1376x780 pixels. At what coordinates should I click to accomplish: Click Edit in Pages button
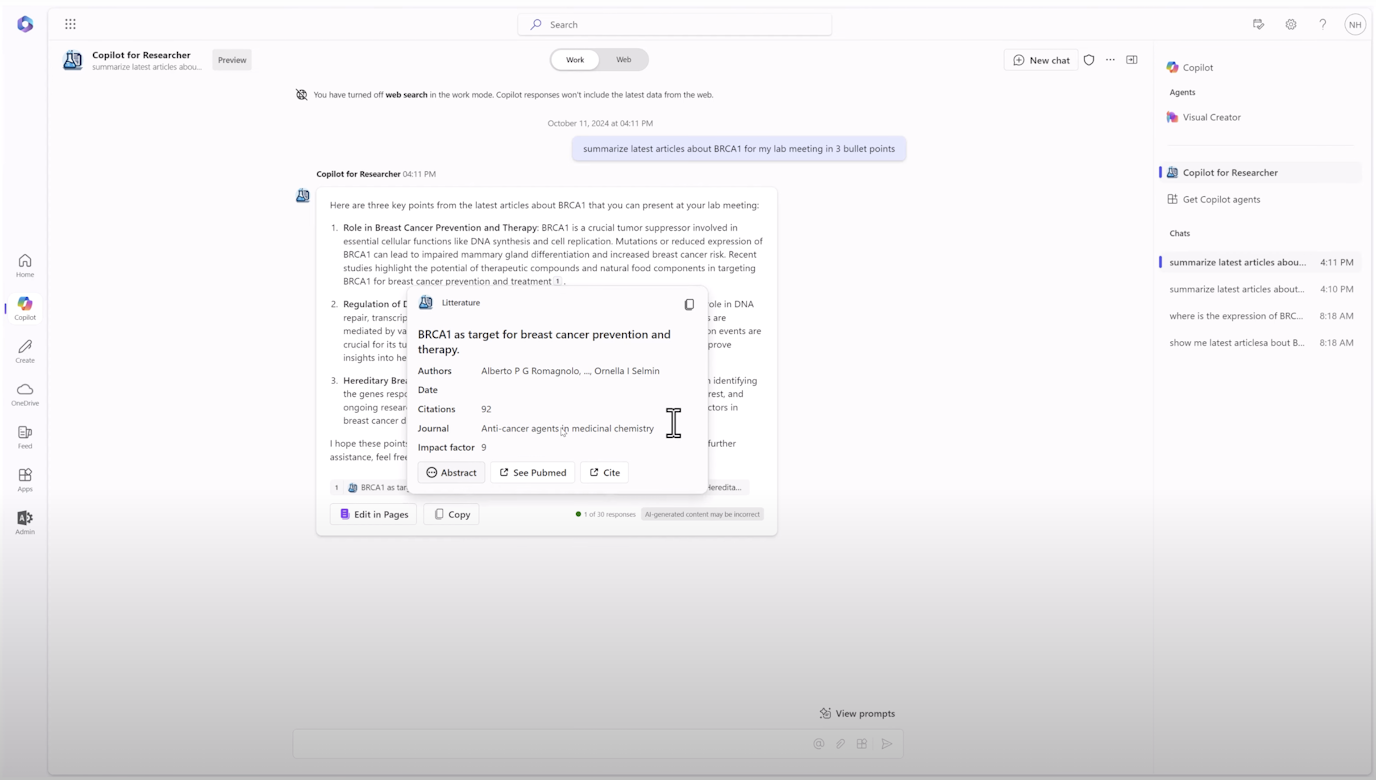pyautogui.click(x=374, y=514)
